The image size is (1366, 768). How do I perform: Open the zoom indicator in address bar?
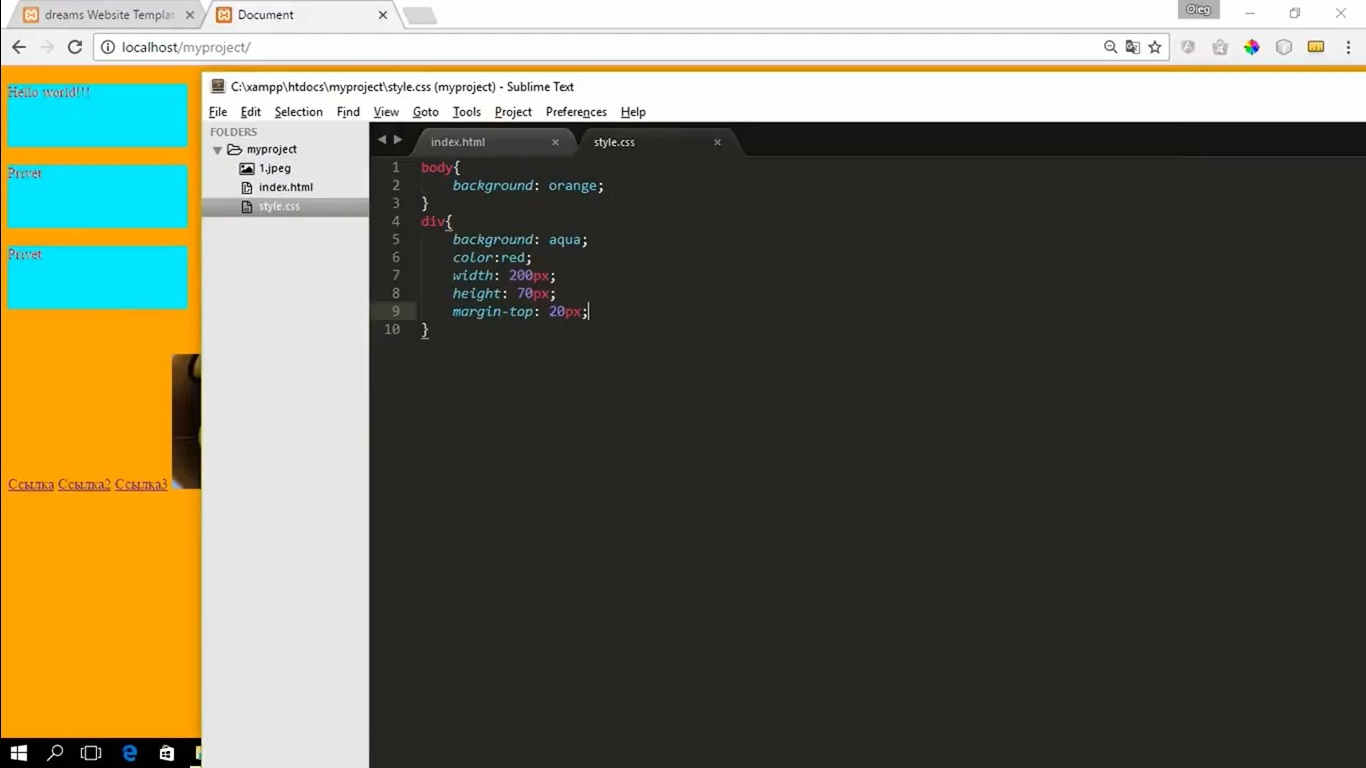click(1110, 47)
